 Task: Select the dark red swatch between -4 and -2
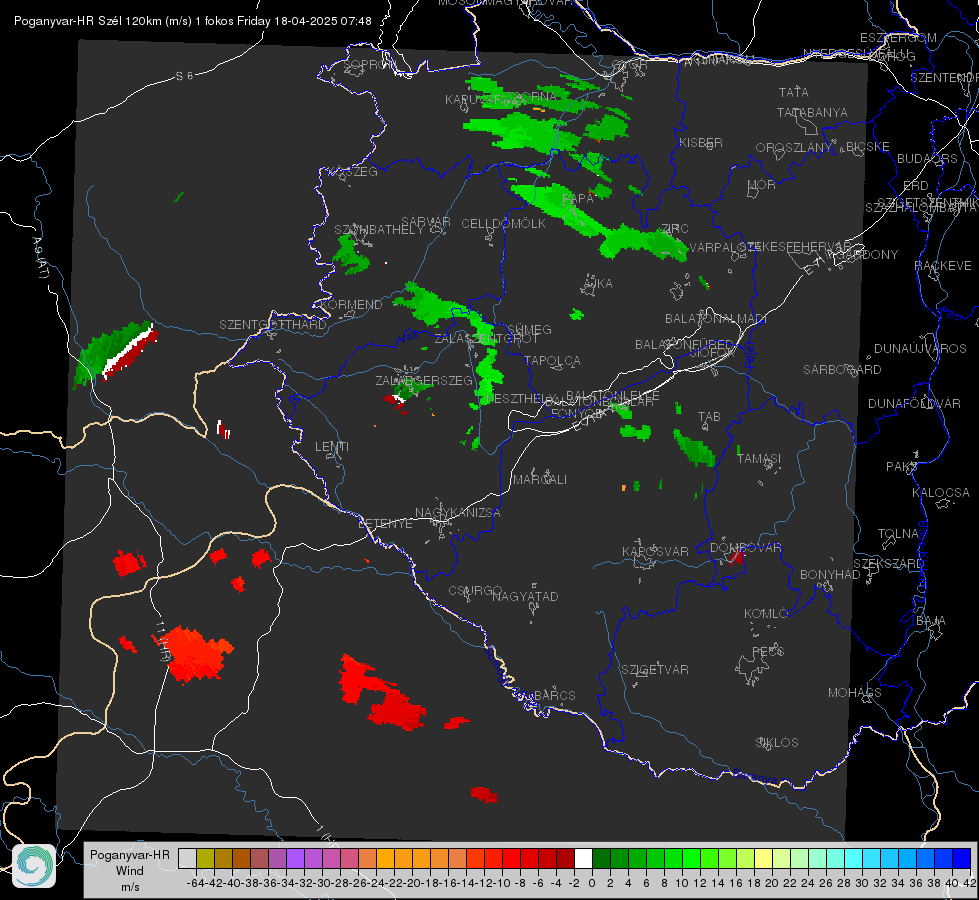565,858
